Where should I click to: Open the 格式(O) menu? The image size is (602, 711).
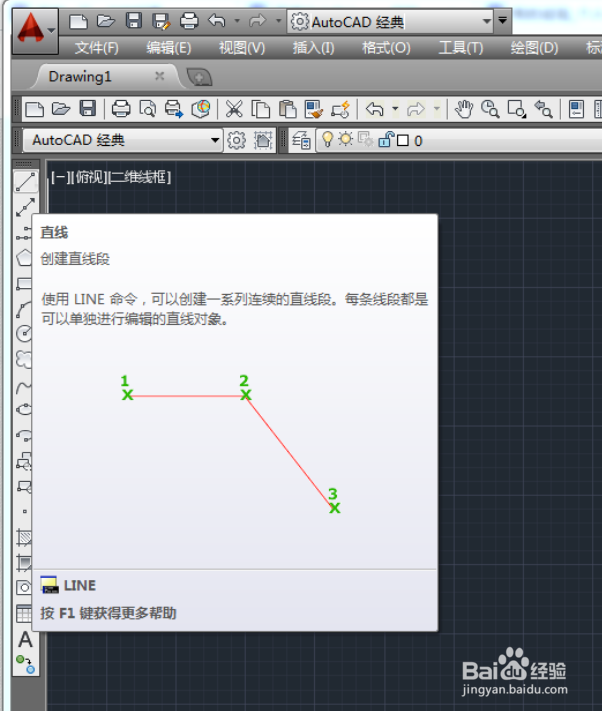click(386, 48)
